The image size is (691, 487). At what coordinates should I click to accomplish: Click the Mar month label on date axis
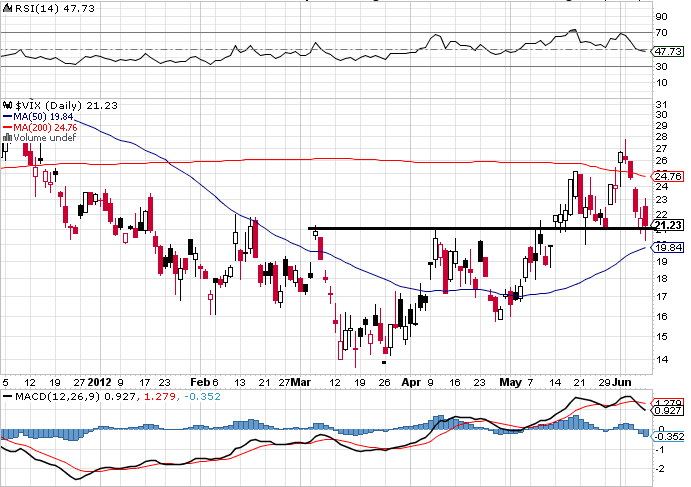click(301, 382)
